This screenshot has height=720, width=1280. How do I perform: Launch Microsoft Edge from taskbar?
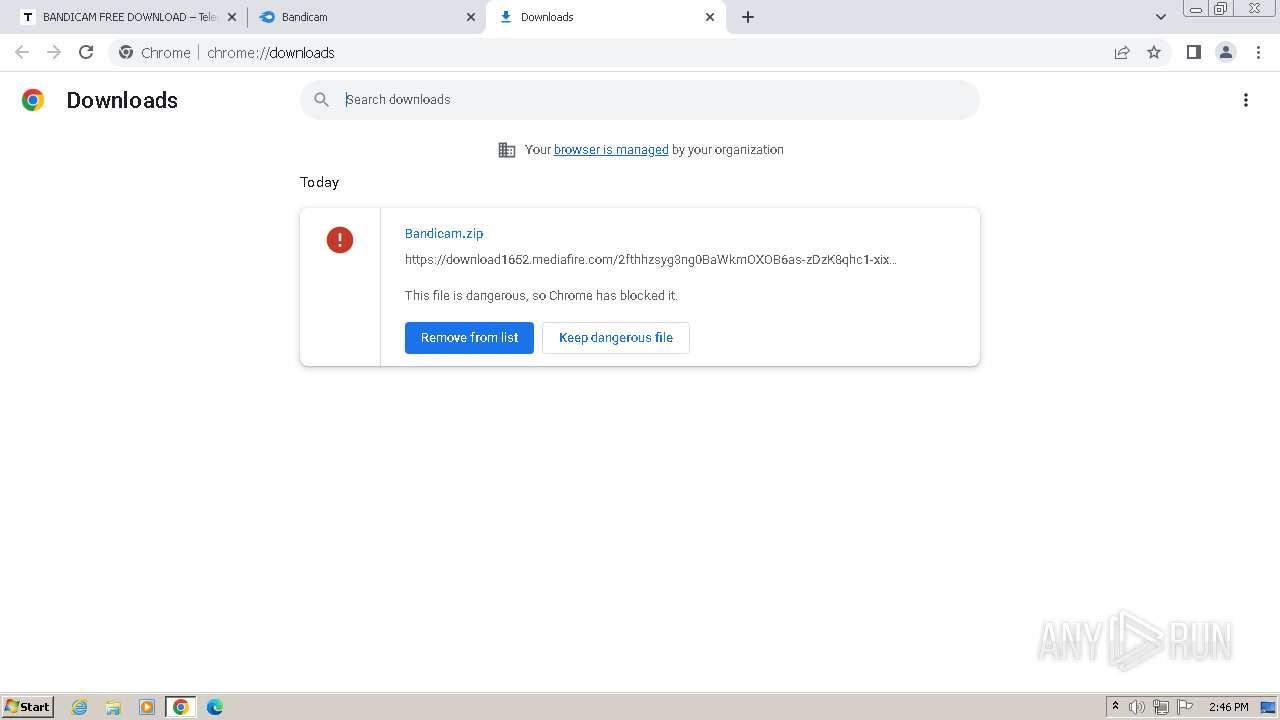click(215, 707)
